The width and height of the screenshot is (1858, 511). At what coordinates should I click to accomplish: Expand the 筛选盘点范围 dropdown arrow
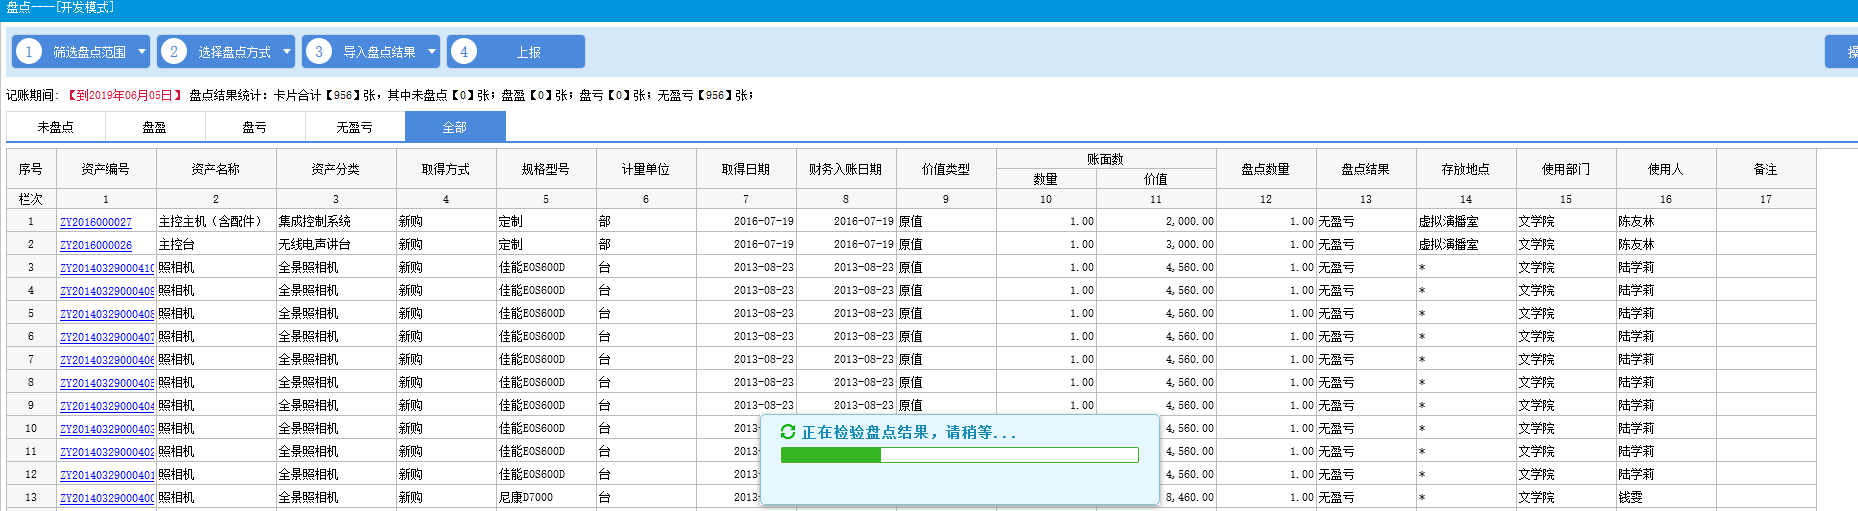(141, 52)
